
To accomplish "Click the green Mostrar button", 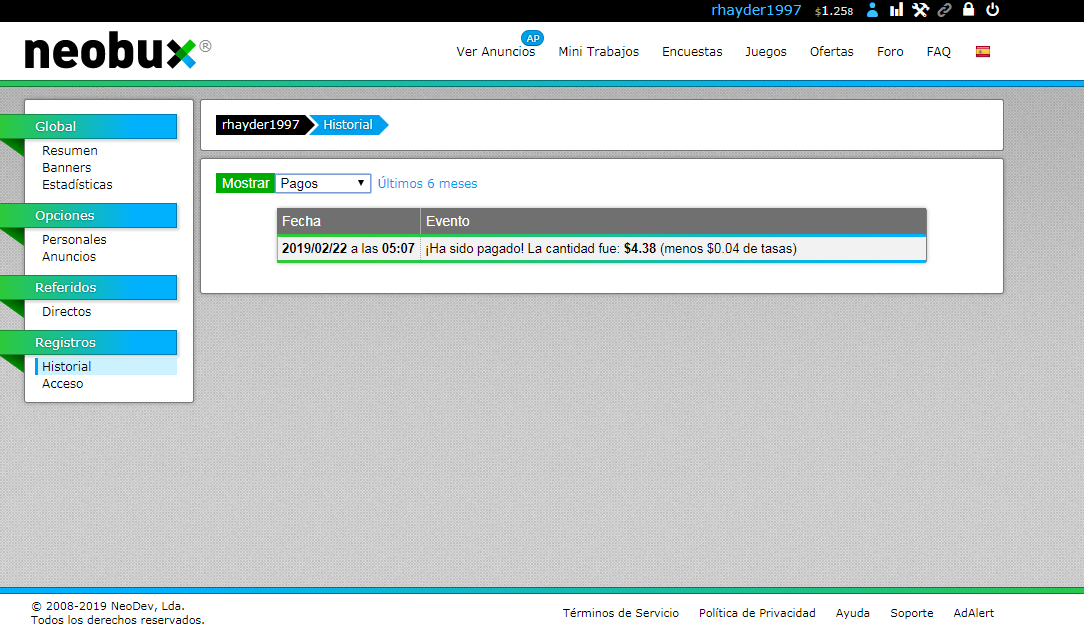I will [245, 183].
